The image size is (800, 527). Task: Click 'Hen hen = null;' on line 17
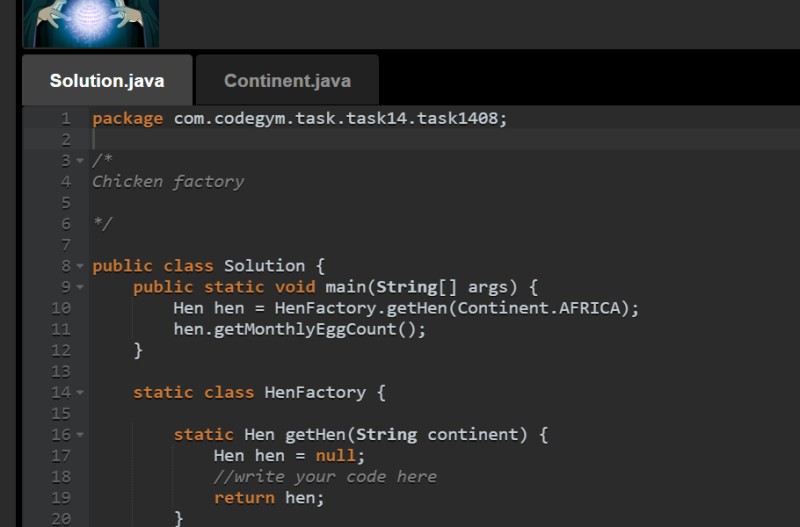(289, 456)
